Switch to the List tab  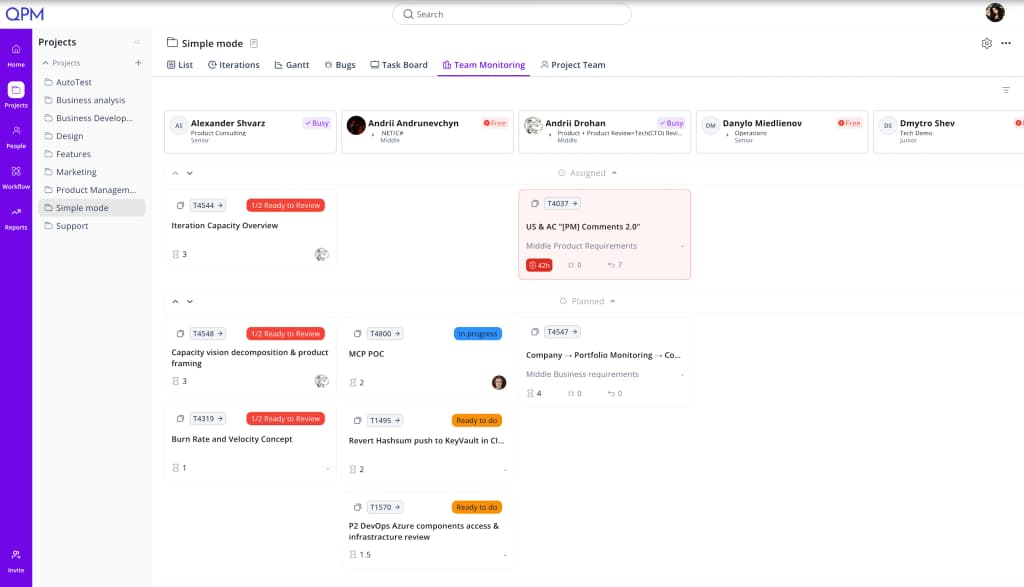click(180, 65)
